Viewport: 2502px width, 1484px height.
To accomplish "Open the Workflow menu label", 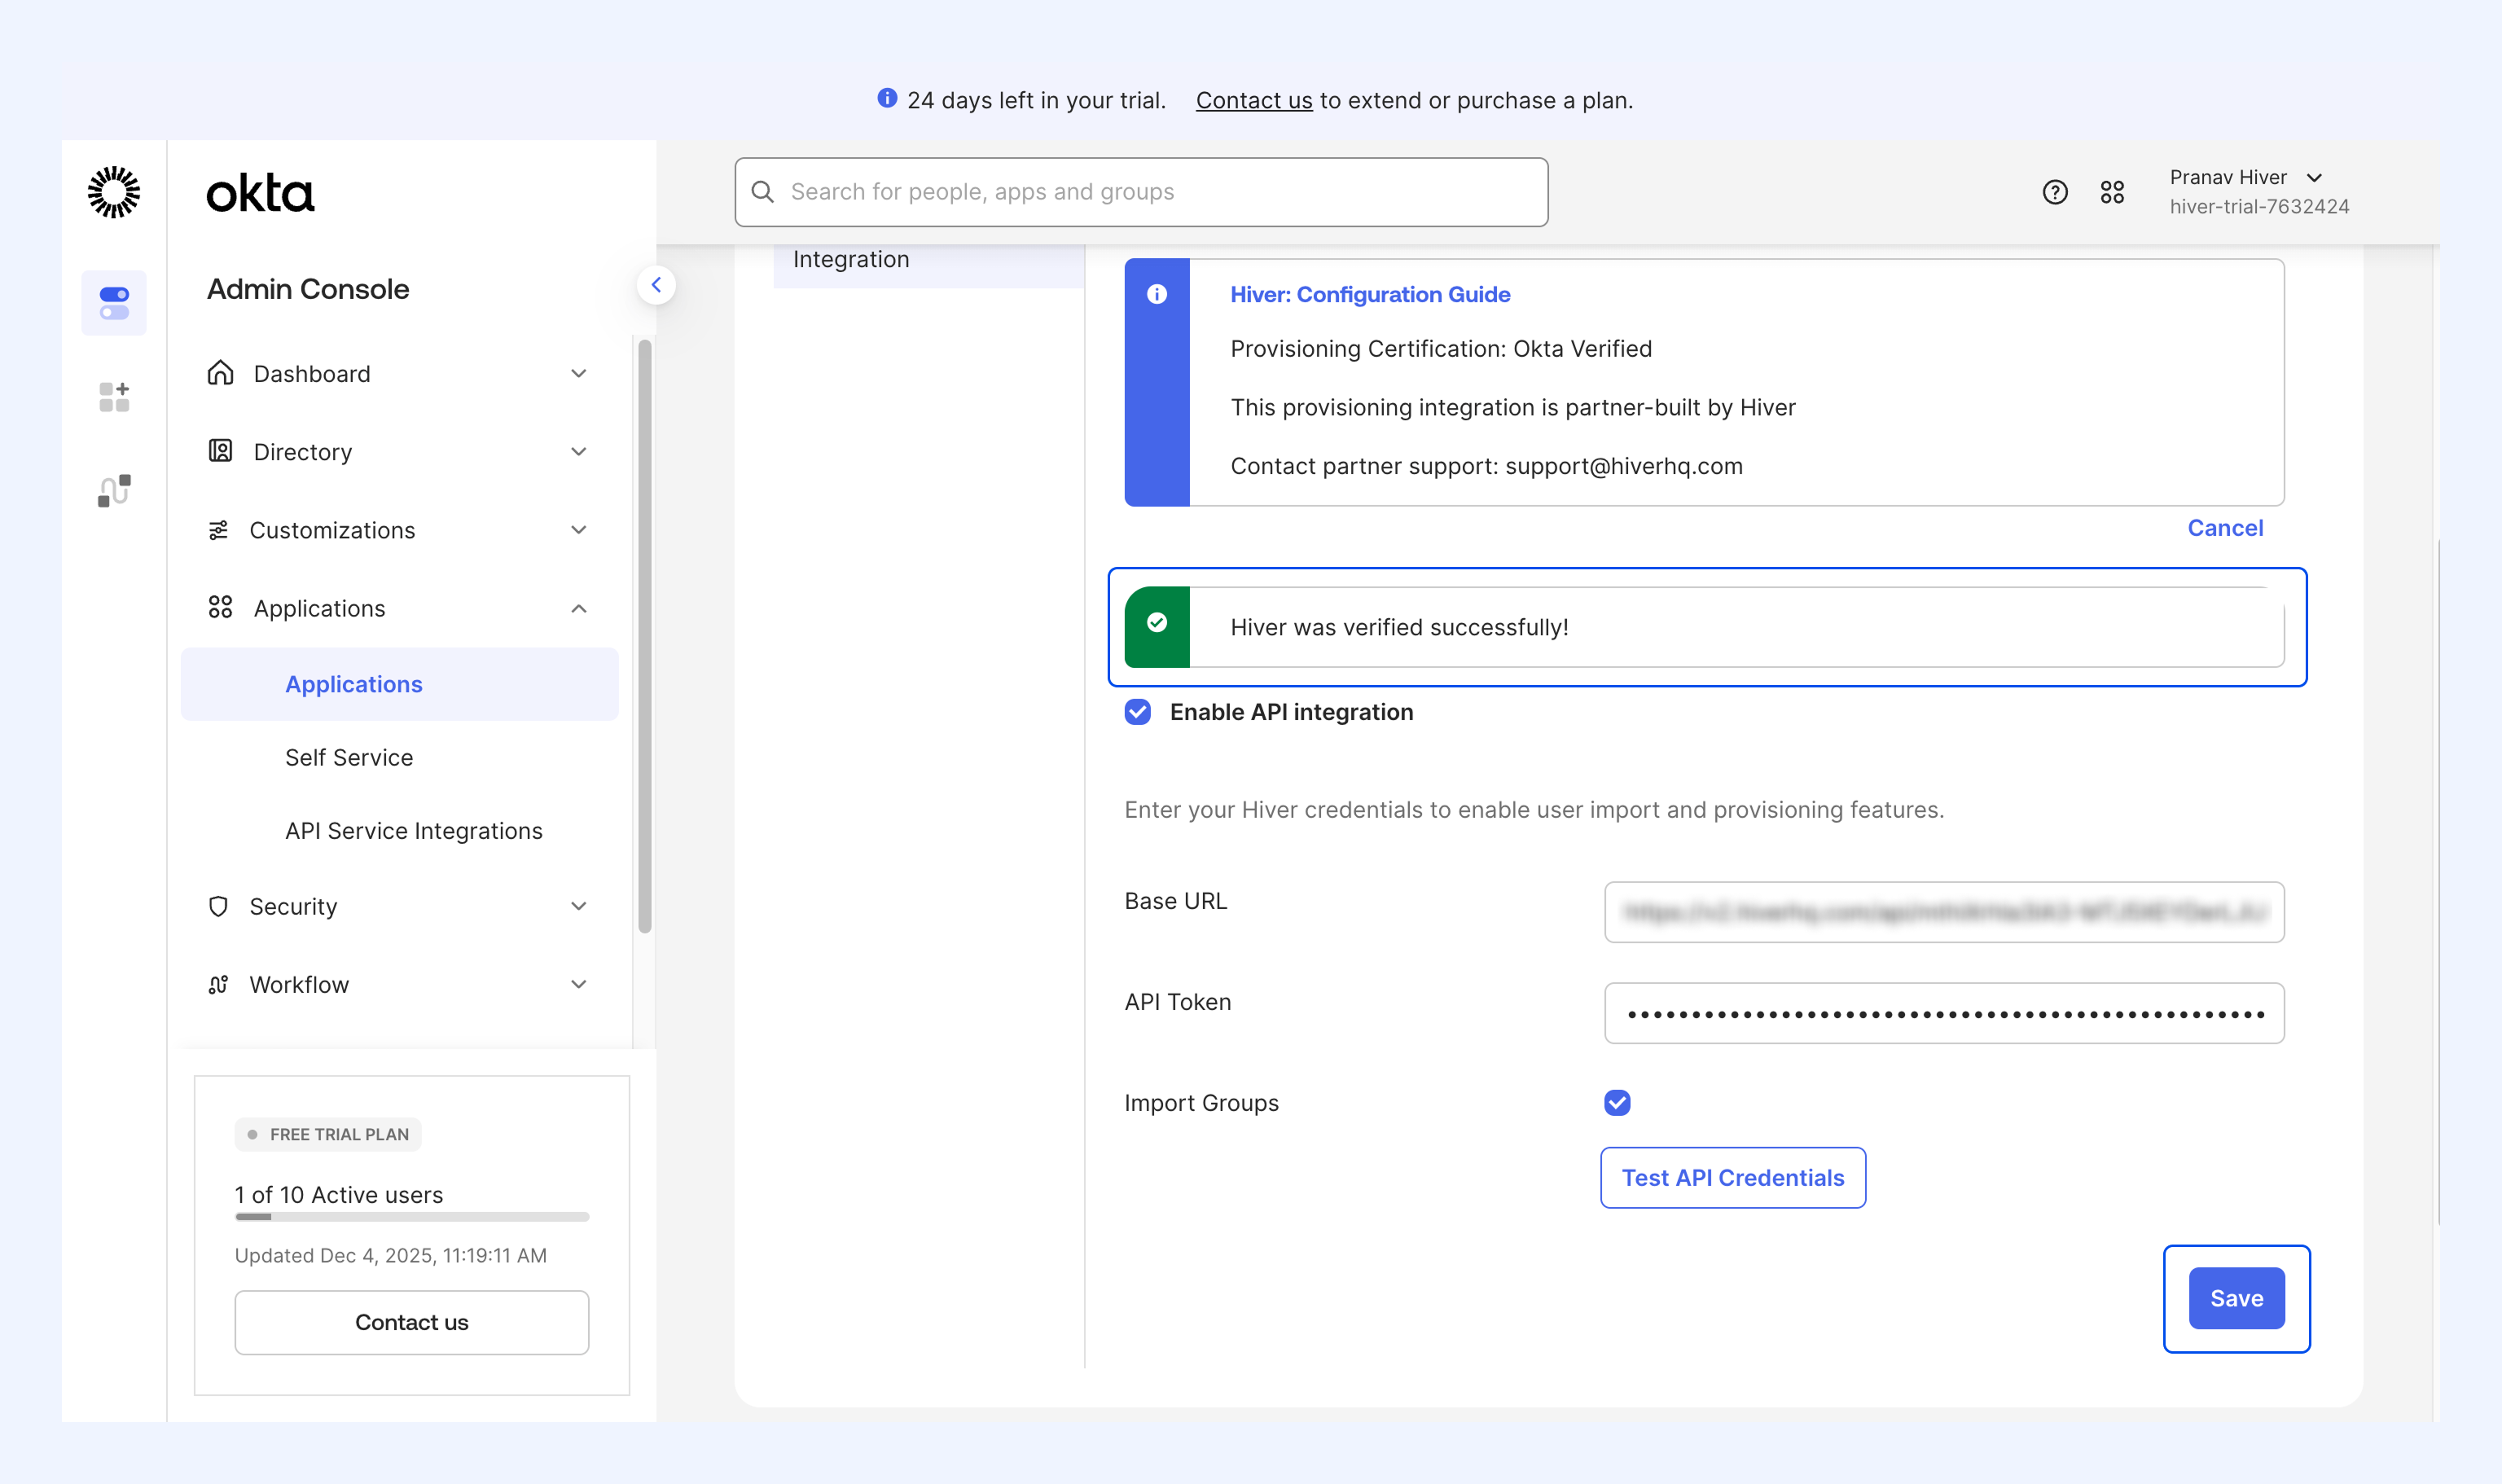I will [x=299, y=985].
